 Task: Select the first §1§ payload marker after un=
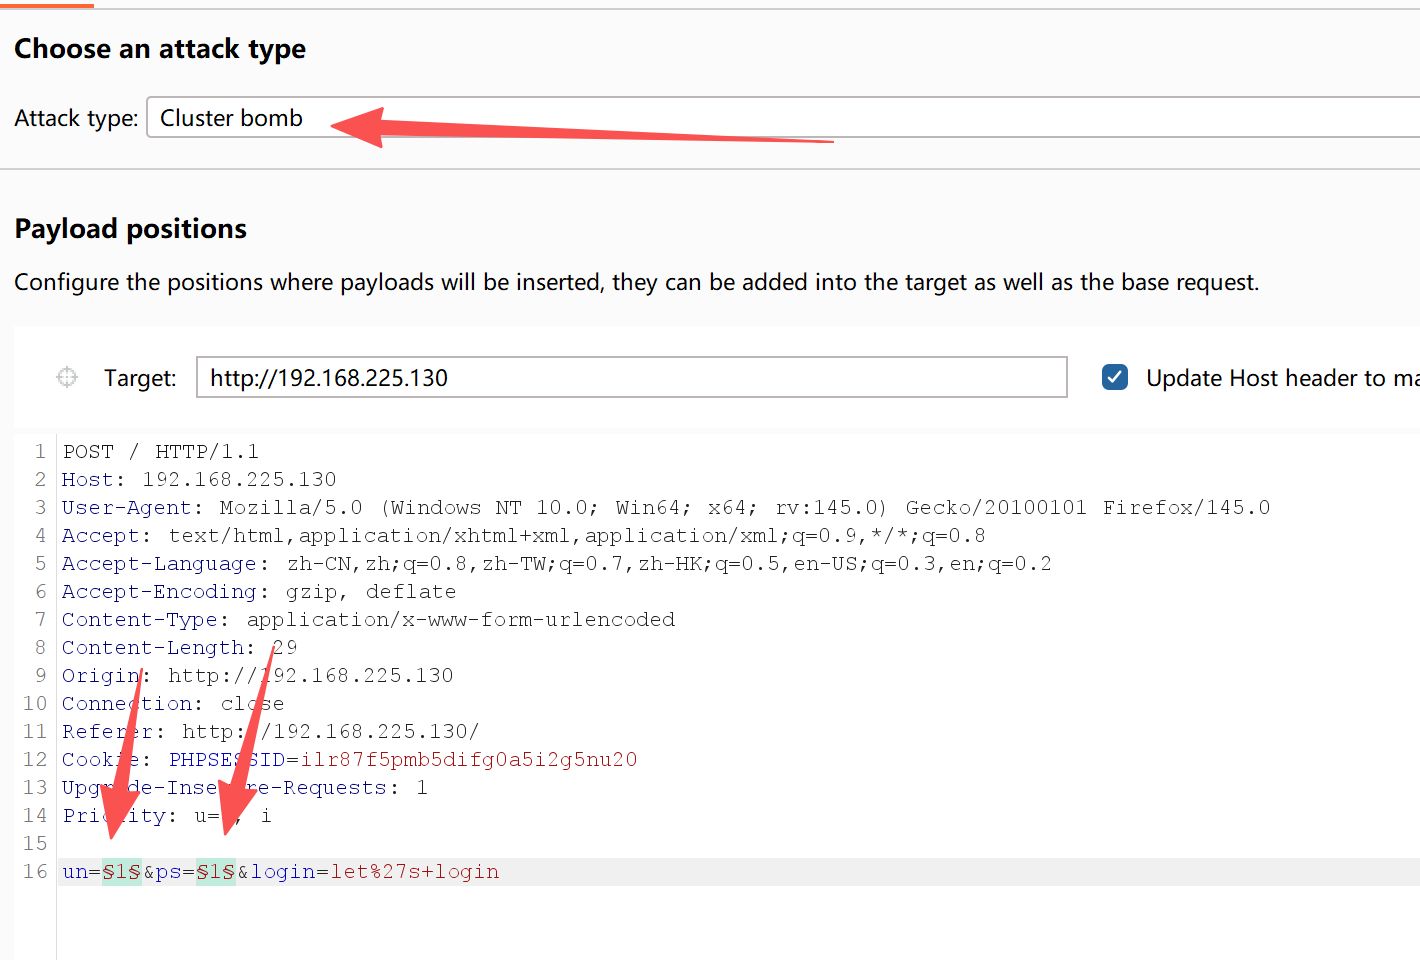click(121, 872)
